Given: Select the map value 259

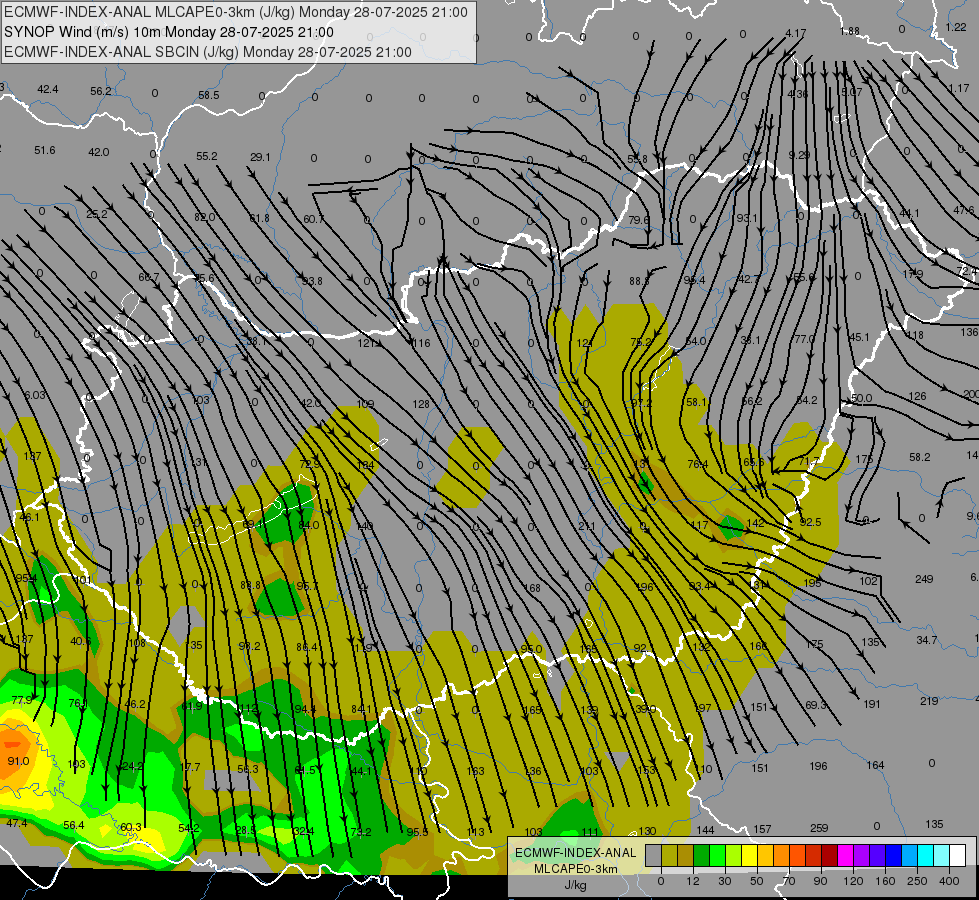Looking at the screenshot, I should point(819,828).
